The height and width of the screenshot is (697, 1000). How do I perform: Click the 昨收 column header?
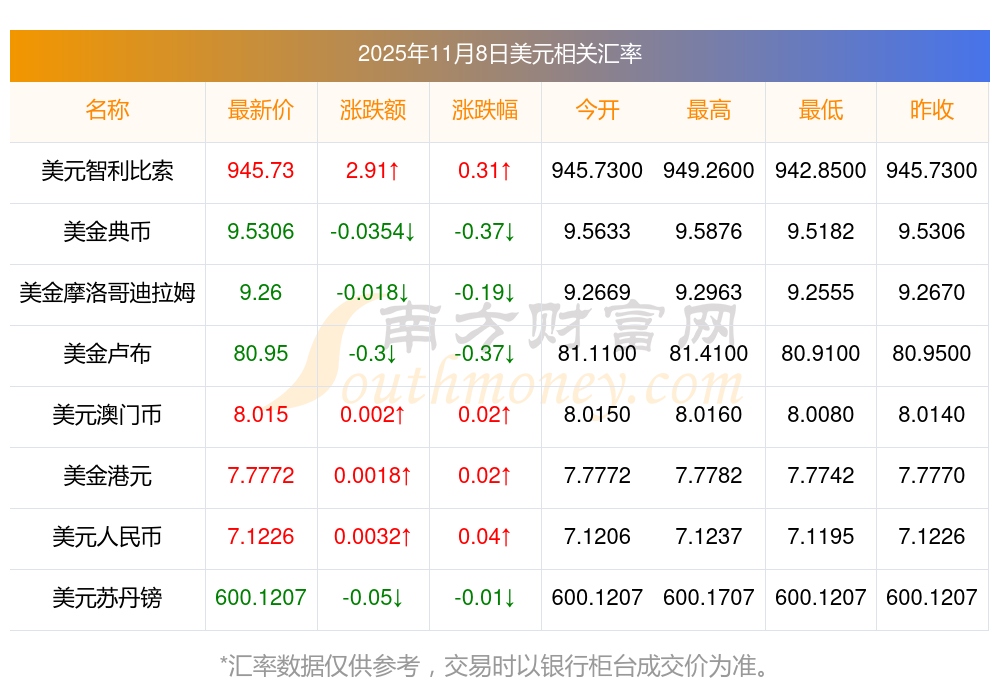932,111
